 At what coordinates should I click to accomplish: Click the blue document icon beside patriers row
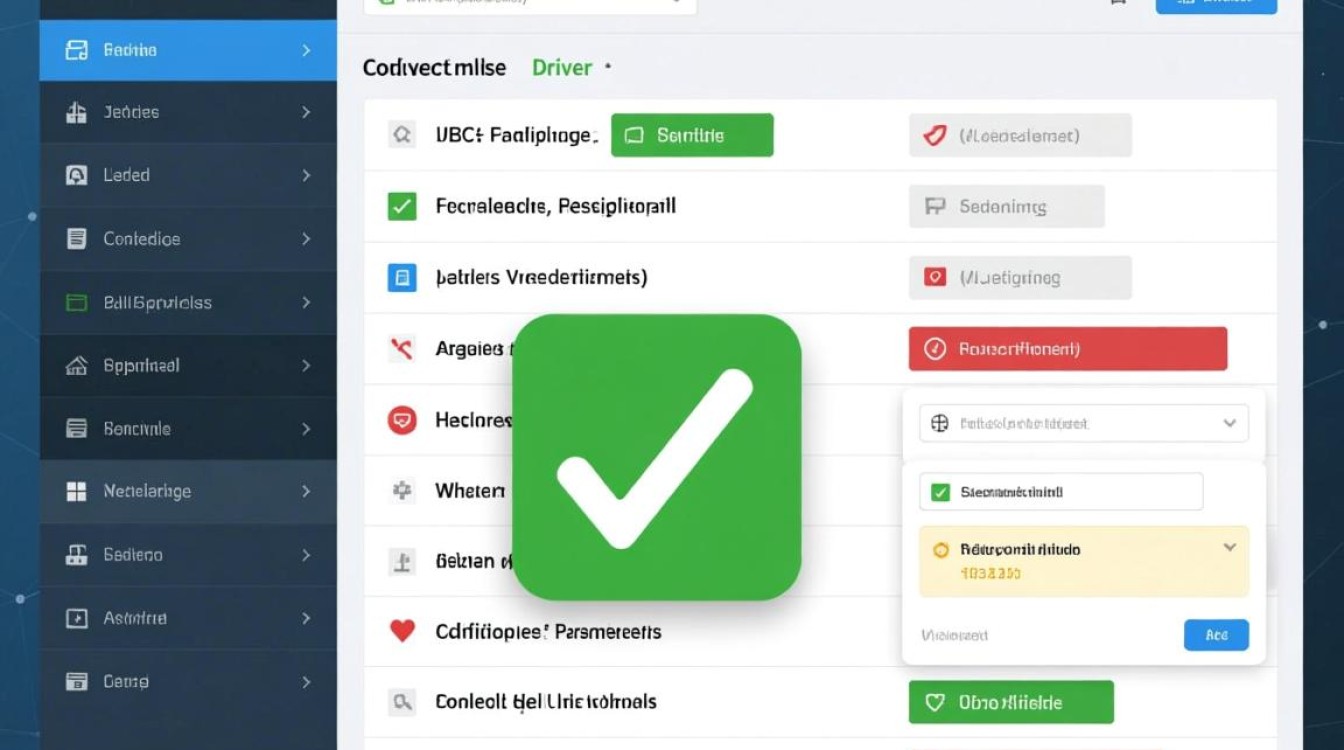click(401, 277)
